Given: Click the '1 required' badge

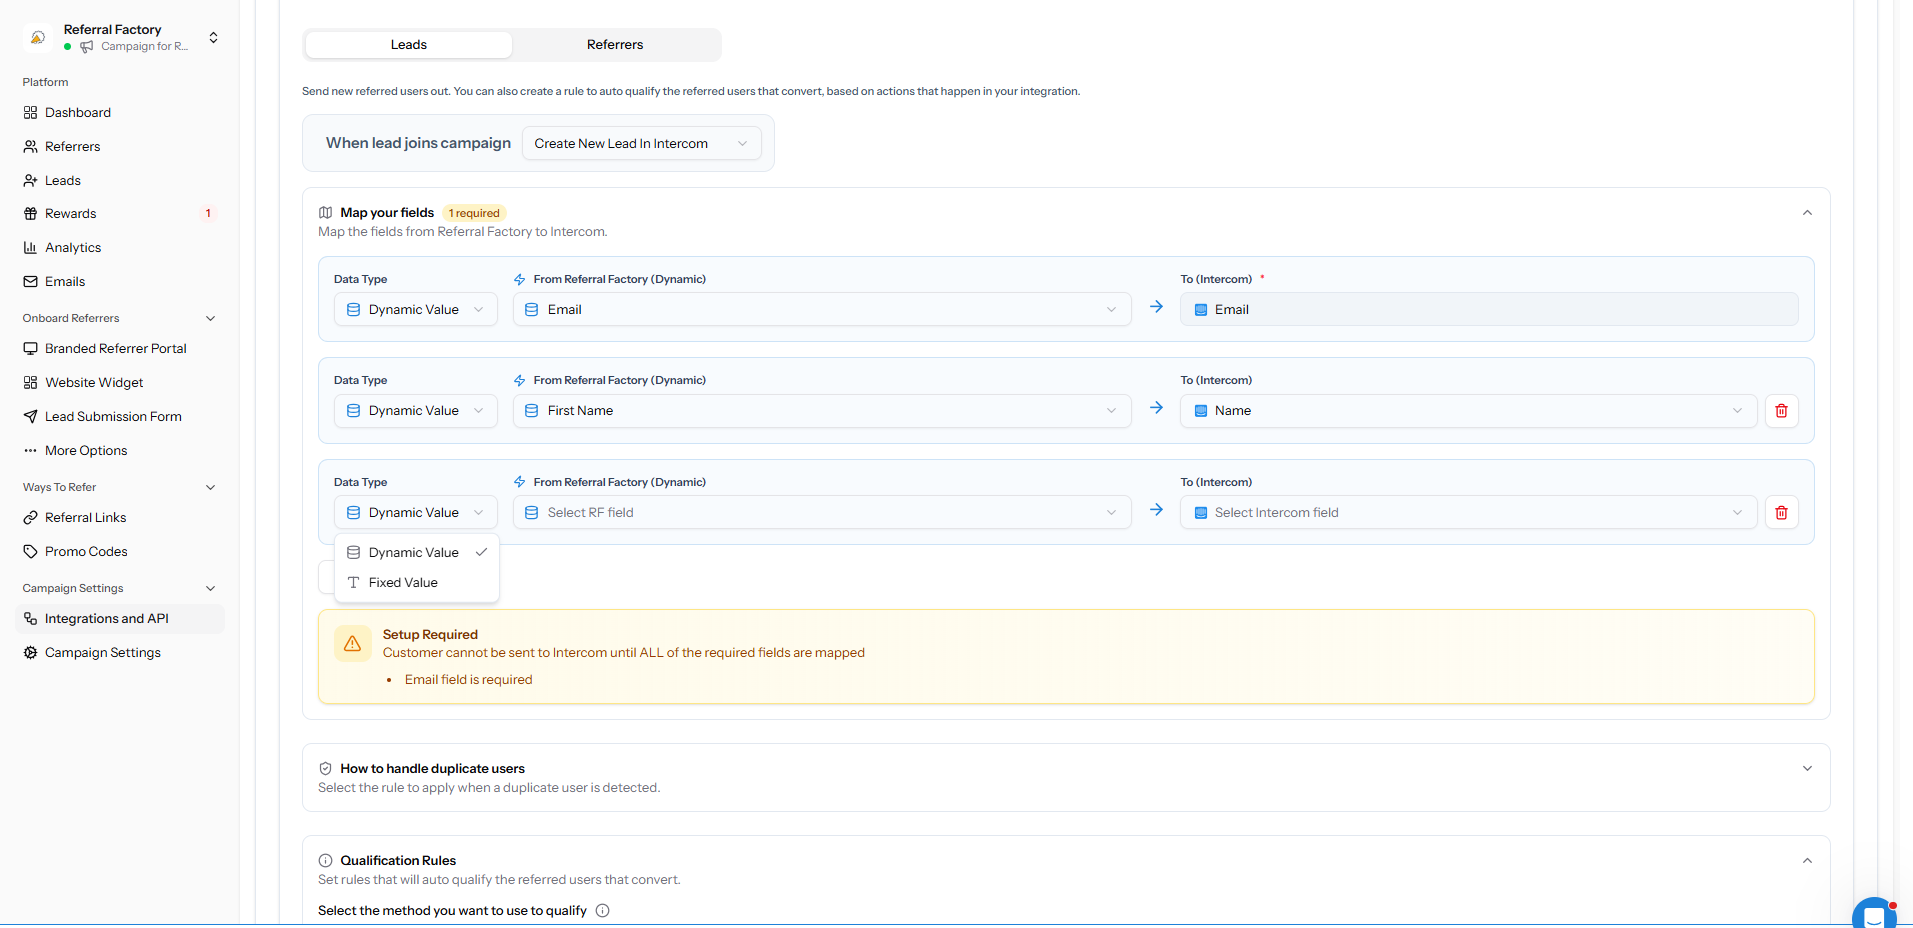Looking at the screenshot, I should [x=474, y=213].
